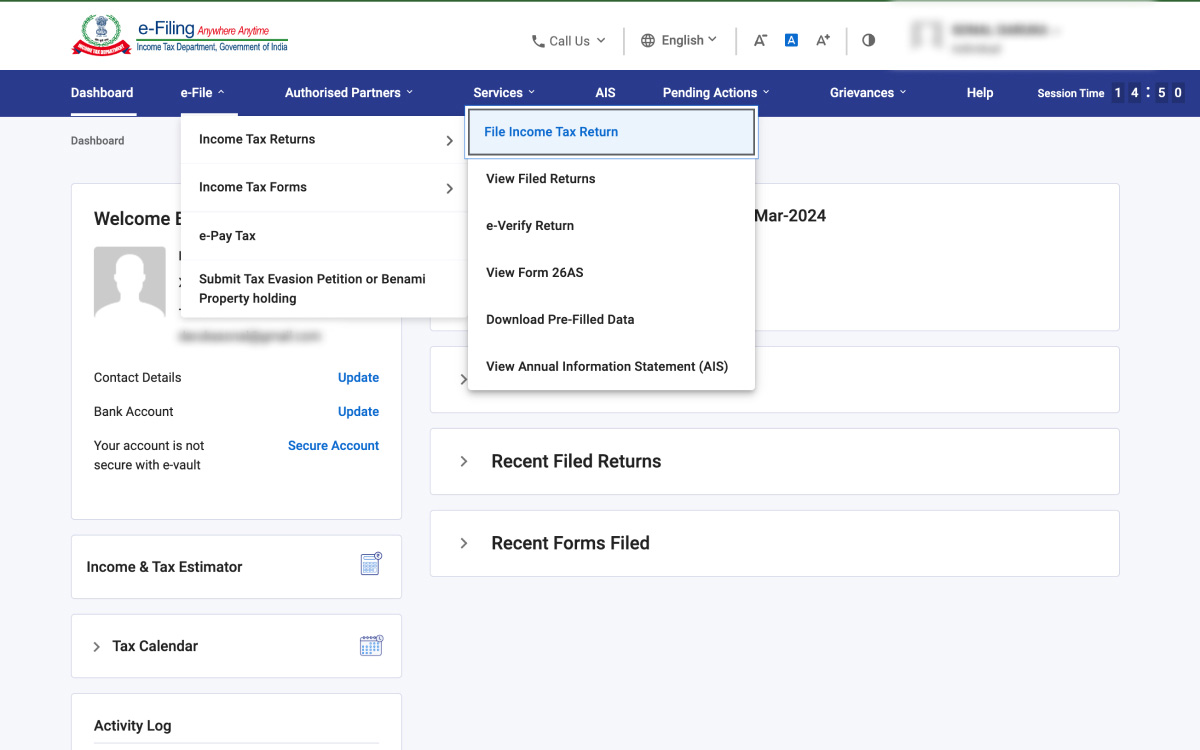Open the Income & Tax Estimator calculator icon
This screenshot has width=1200, height=750.
pyautogui.click(x=370, y=564)
